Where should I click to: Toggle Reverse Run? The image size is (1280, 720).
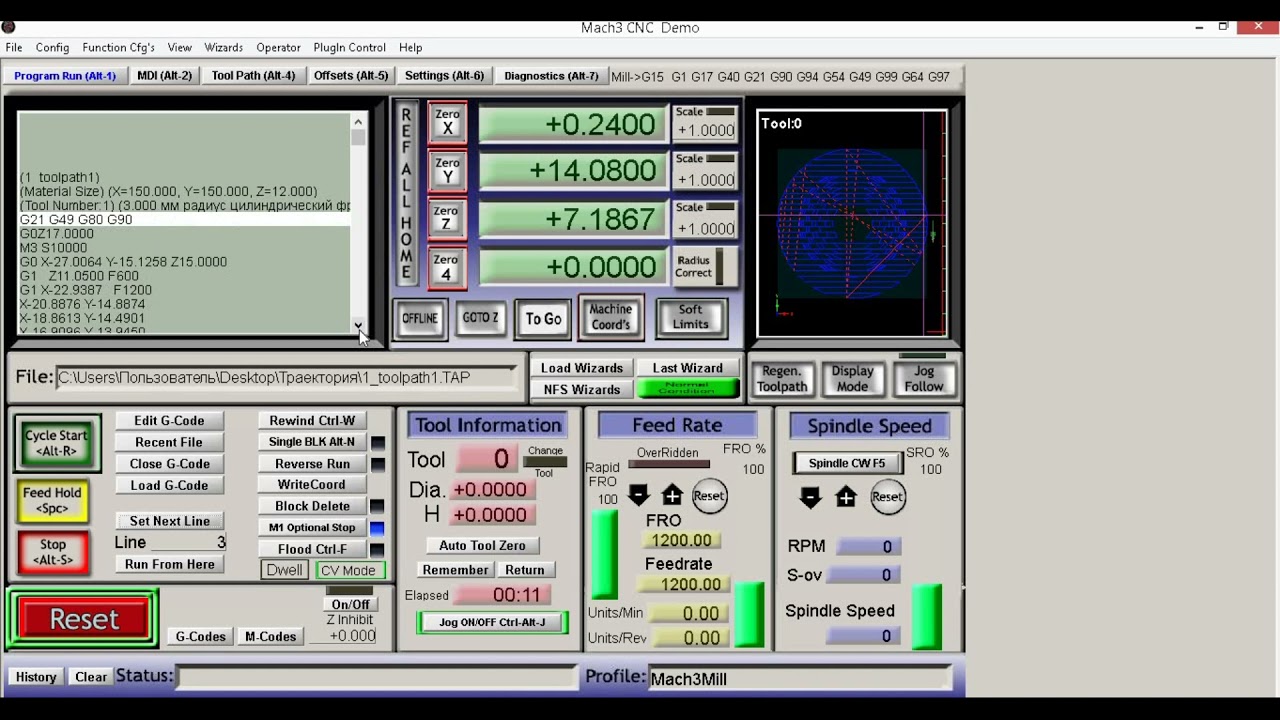tap(312, 464)
